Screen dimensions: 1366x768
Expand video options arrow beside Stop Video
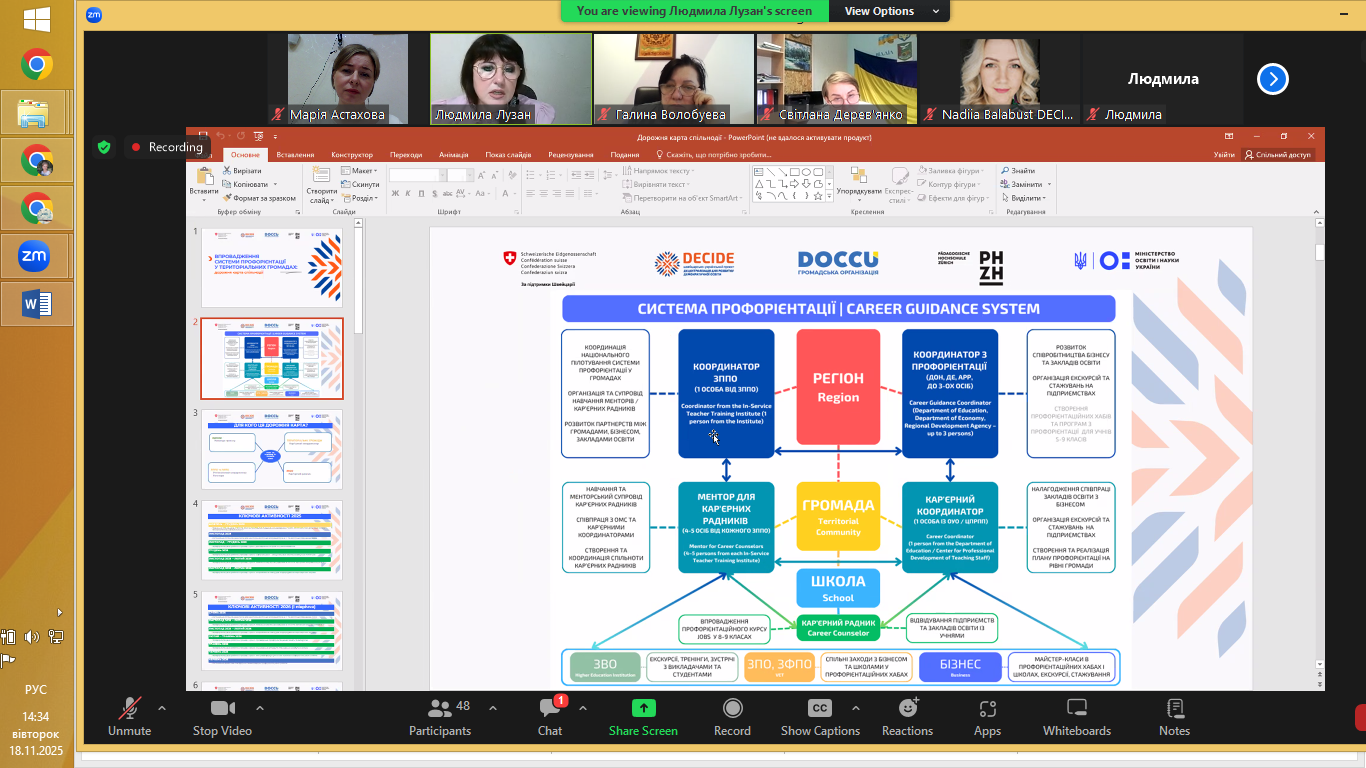[x=260, y=708]
